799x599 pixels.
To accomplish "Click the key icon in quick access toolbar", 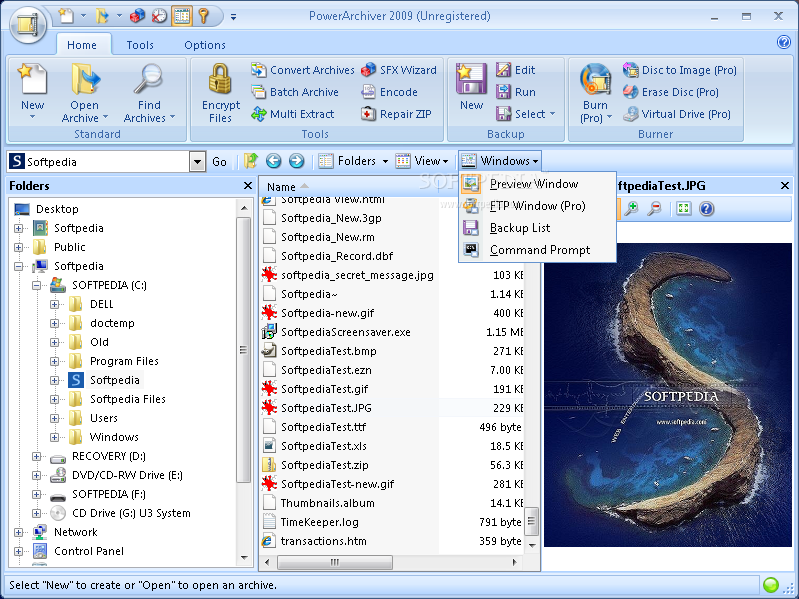I will (x=203, y=16).
